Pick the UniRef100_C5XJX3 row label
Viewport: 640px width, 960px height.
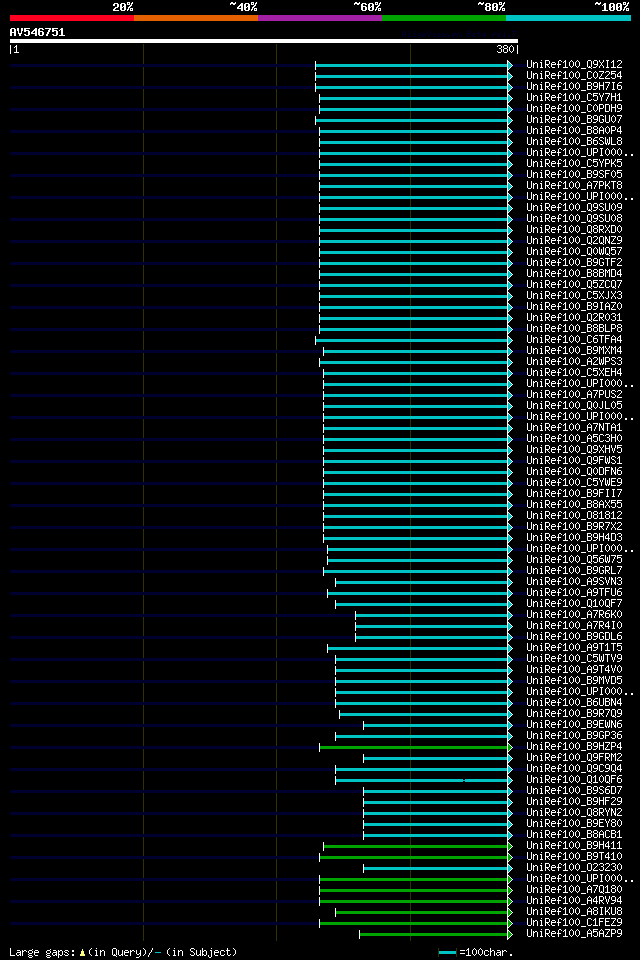(x=574, y=296)
